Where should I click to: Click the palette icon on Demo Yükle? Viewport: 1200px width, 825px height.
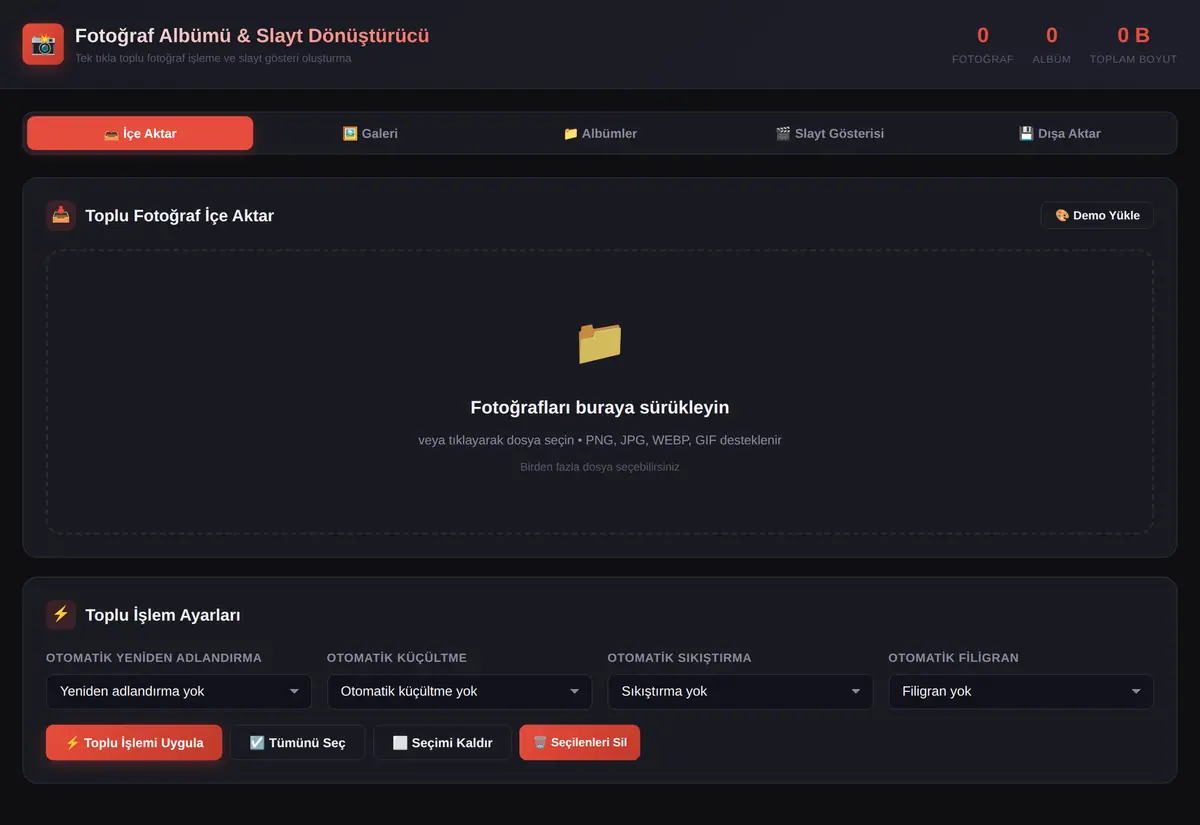coord(1062,215)
